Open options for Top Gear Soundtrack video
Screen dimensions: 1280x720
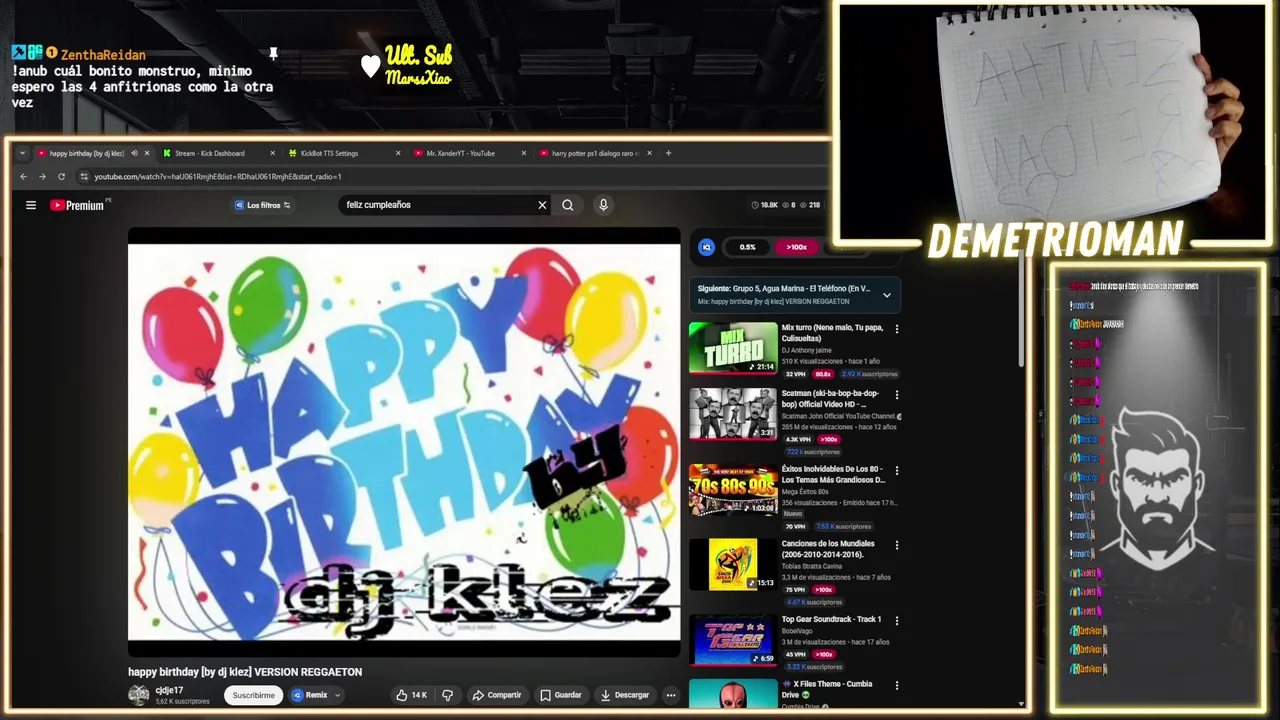897,620
